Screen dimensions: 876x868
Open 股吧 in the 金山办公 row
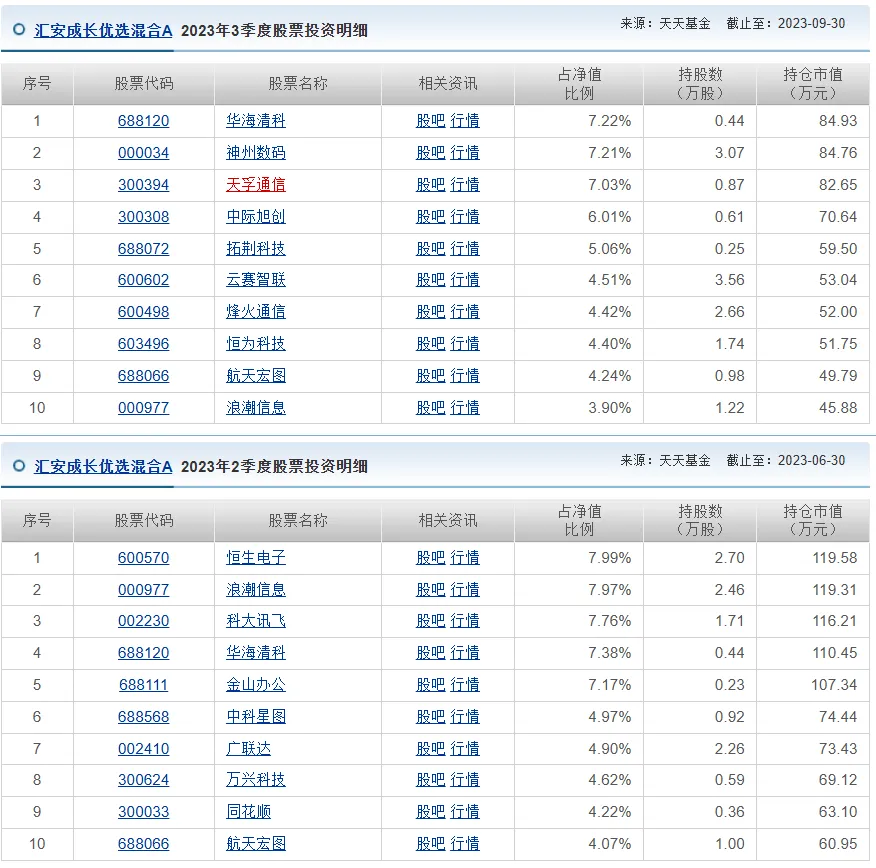point(431,685)
